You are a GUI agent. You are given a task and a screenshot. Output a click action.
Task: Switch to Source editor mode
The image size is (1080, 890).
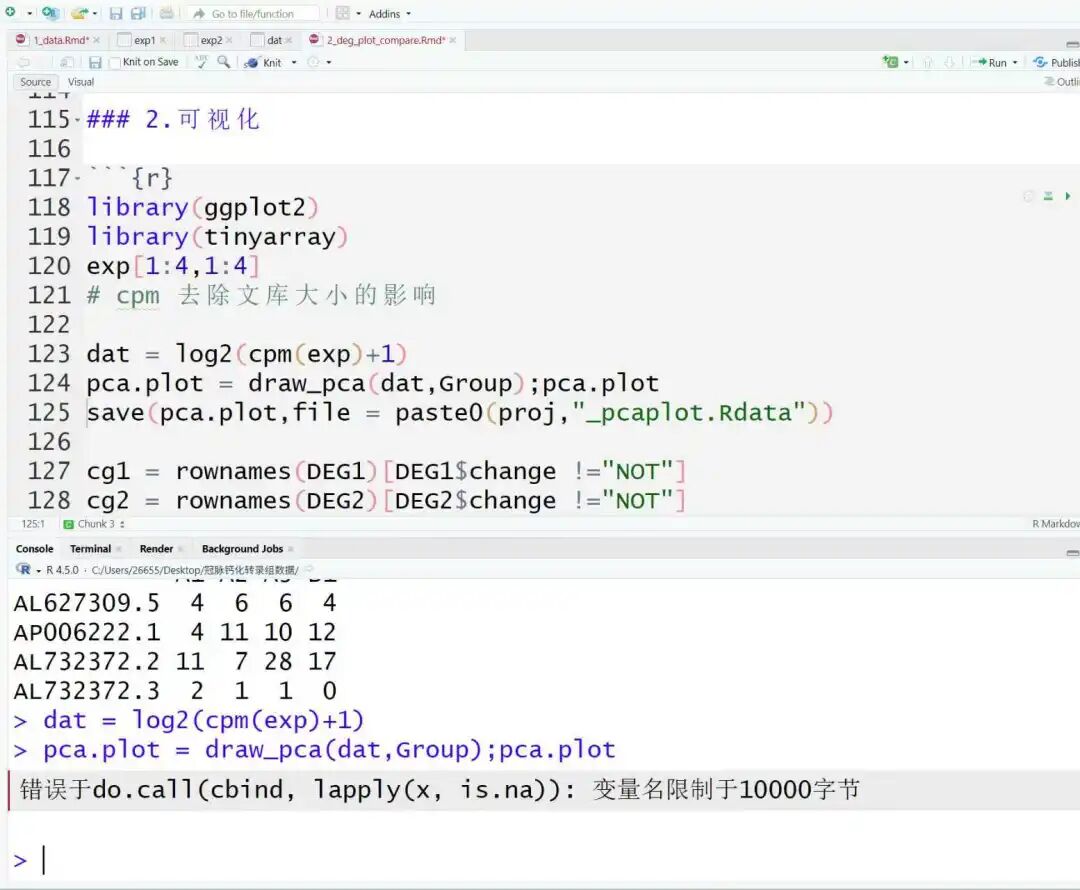36,82
